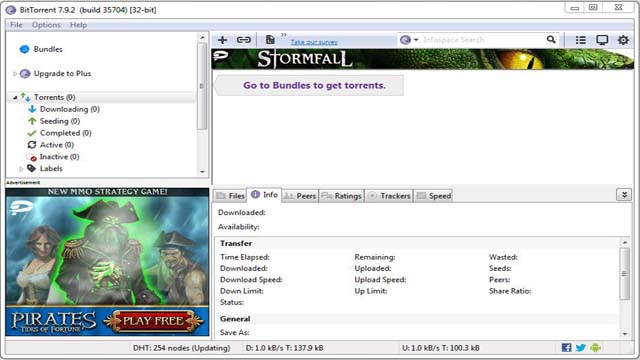The height and width of the screenshot is (360, 640).
Task: Click the Transfer section header
Action: [x=236, y=243]
